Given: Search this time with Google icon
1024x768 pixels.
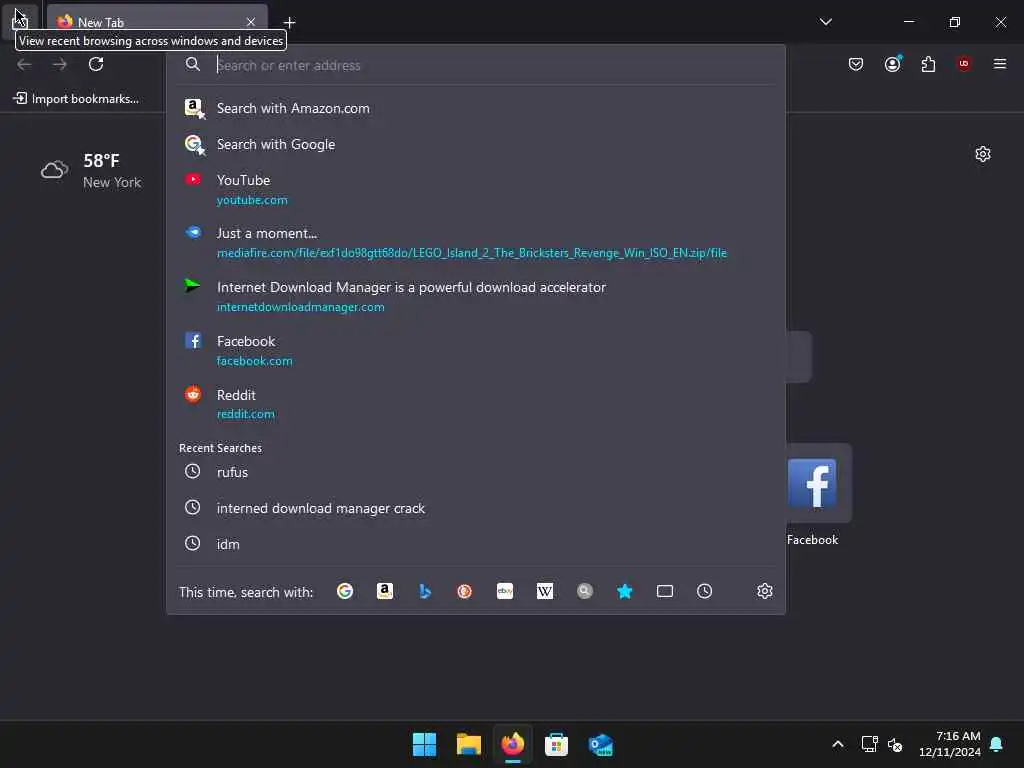Looking at the screenshot, I should [x=345, y=592].
